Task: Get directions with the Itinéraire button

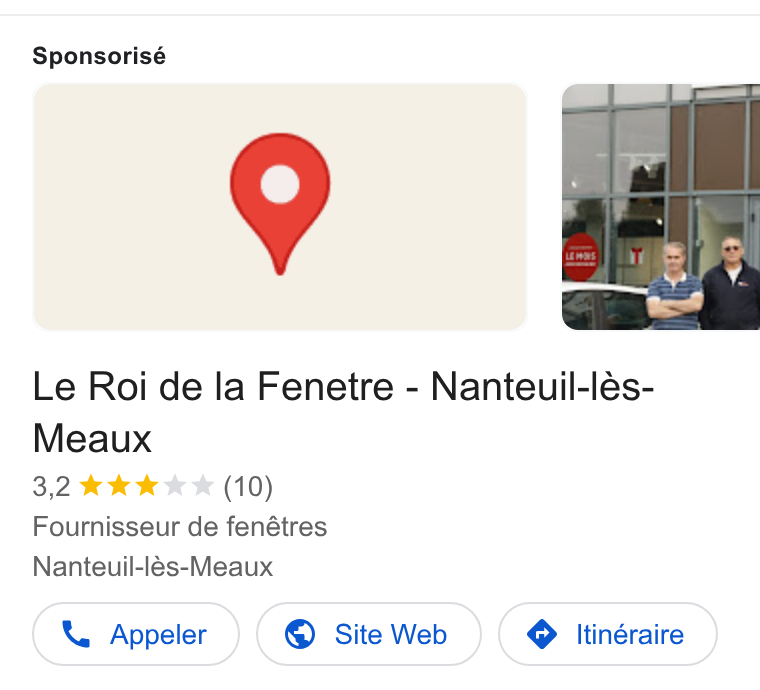Action: pos(608,634)
